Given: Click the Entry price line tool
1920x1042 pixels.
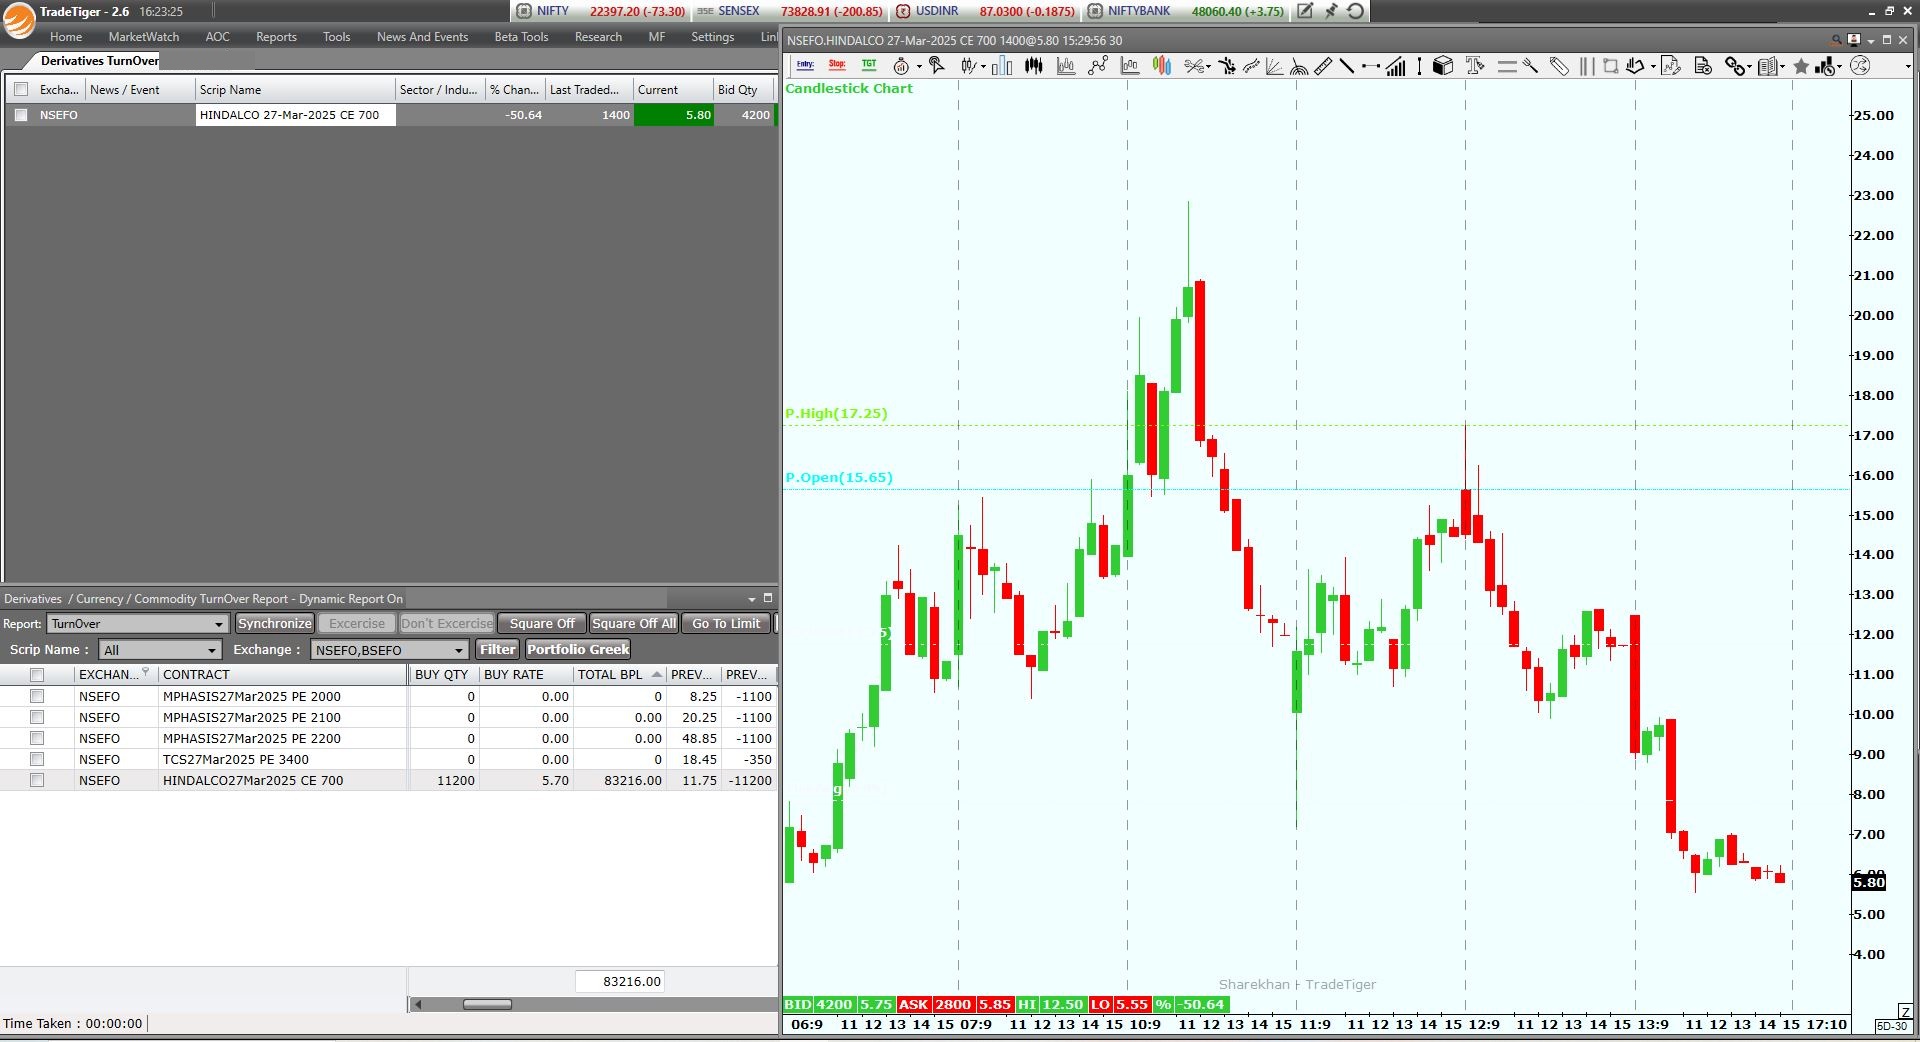Looking at the screenshot, I should tap(805, 65).
